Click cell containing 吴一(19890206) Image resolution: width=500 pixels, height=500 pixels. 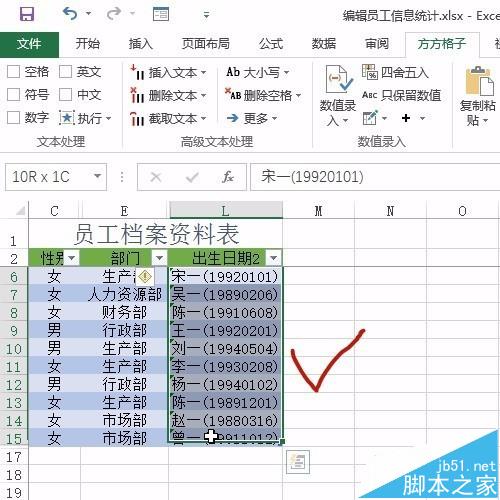coord(225,295)
